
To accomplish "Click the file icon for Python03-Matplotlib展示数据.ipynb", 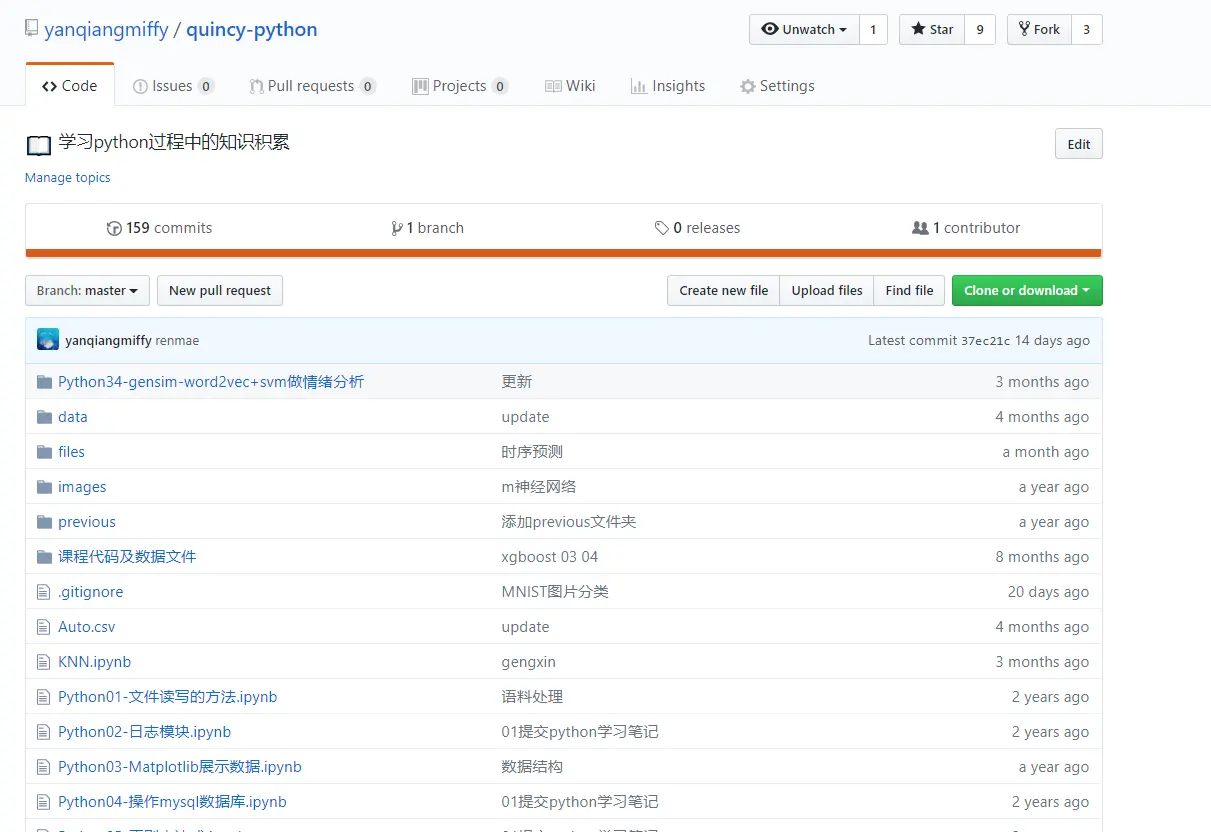I will [x=43, y=767].
